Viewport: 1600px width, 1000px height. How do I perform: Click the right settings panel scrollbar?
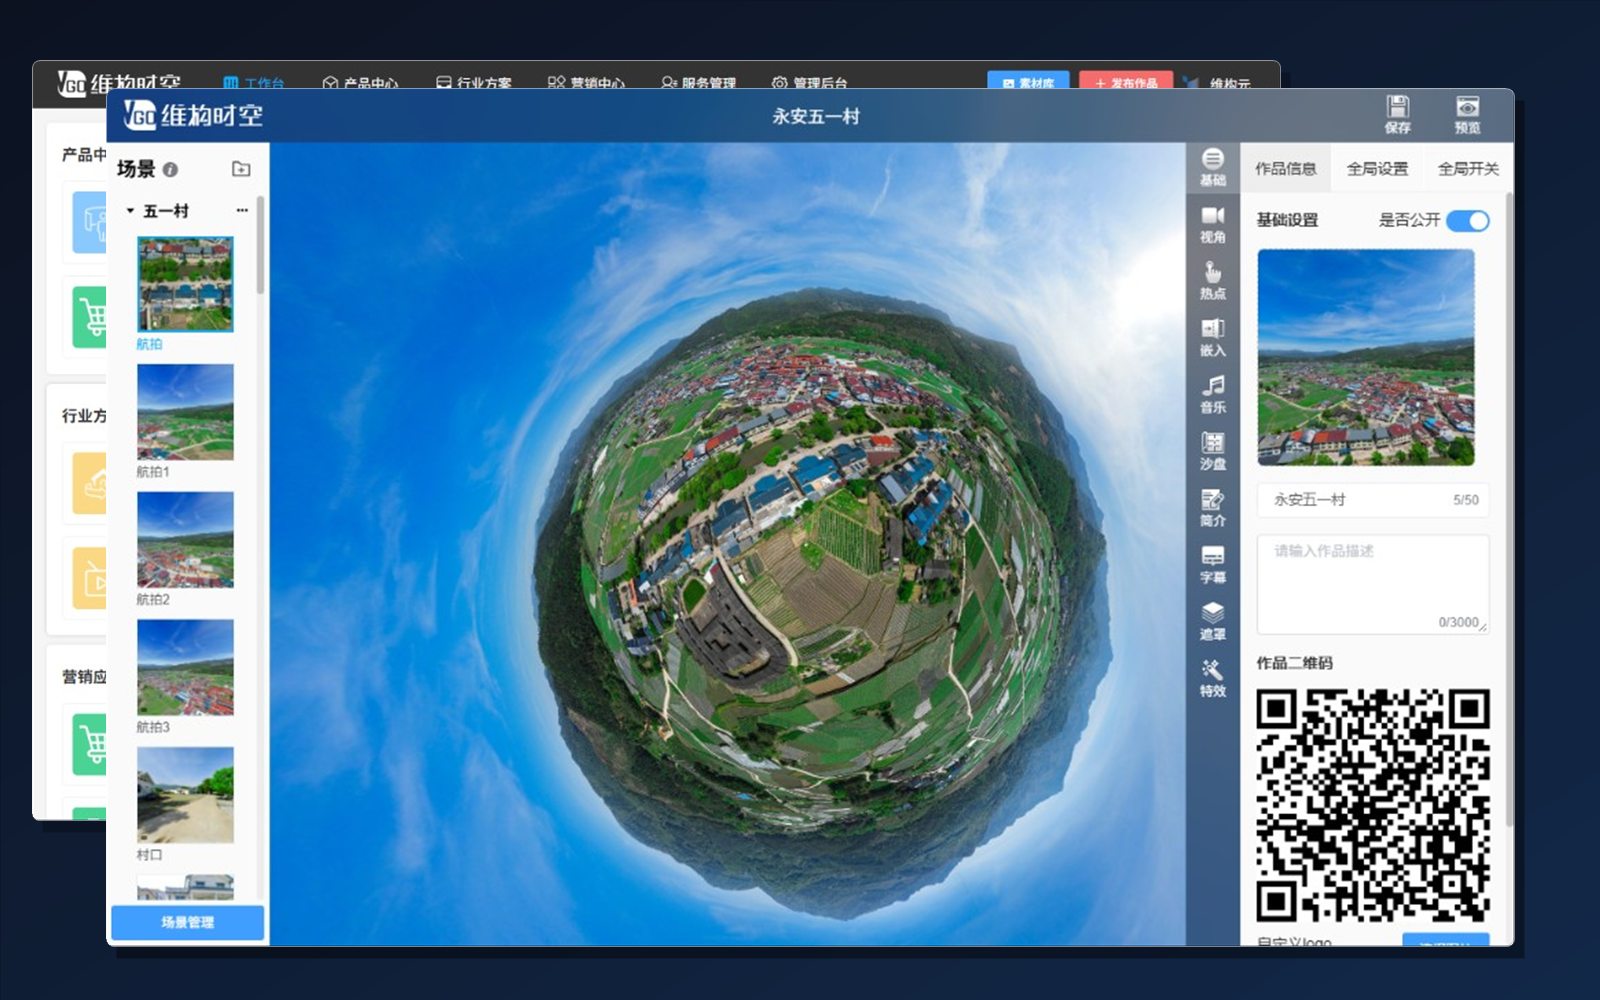point(1509,510)
